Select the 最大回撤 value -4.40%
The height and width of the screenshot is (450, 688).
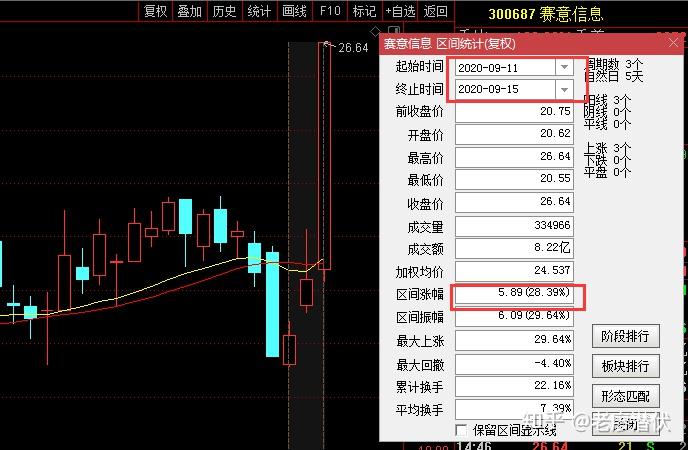514,364
